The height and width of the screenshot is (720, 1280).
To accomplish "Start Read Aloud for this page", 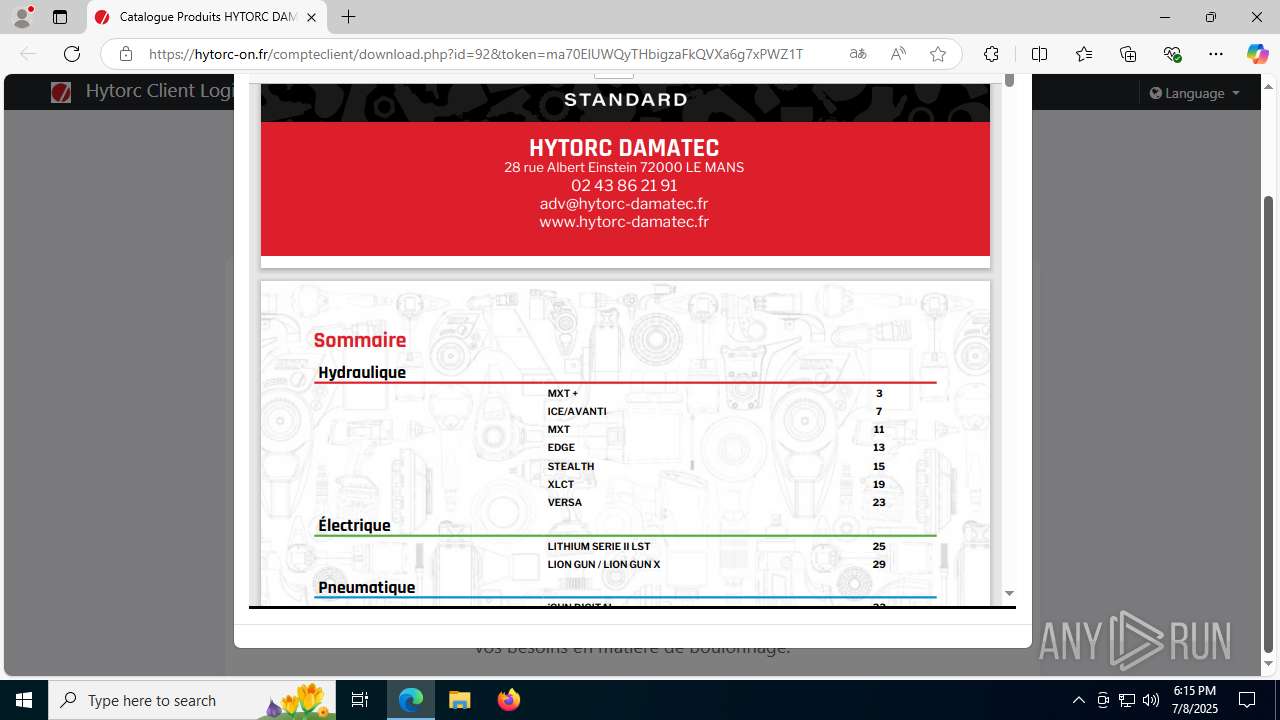I will (898, 54).
